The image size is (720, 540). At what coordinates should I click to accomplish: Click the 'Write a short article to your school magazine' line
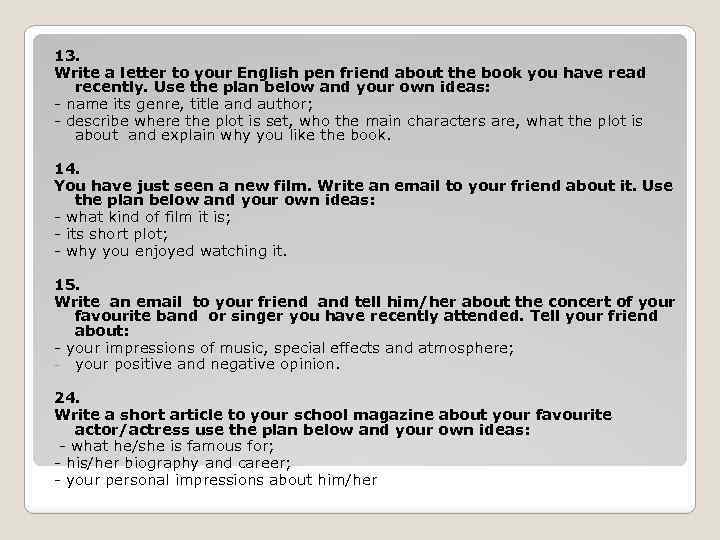(x=333, y=414)
